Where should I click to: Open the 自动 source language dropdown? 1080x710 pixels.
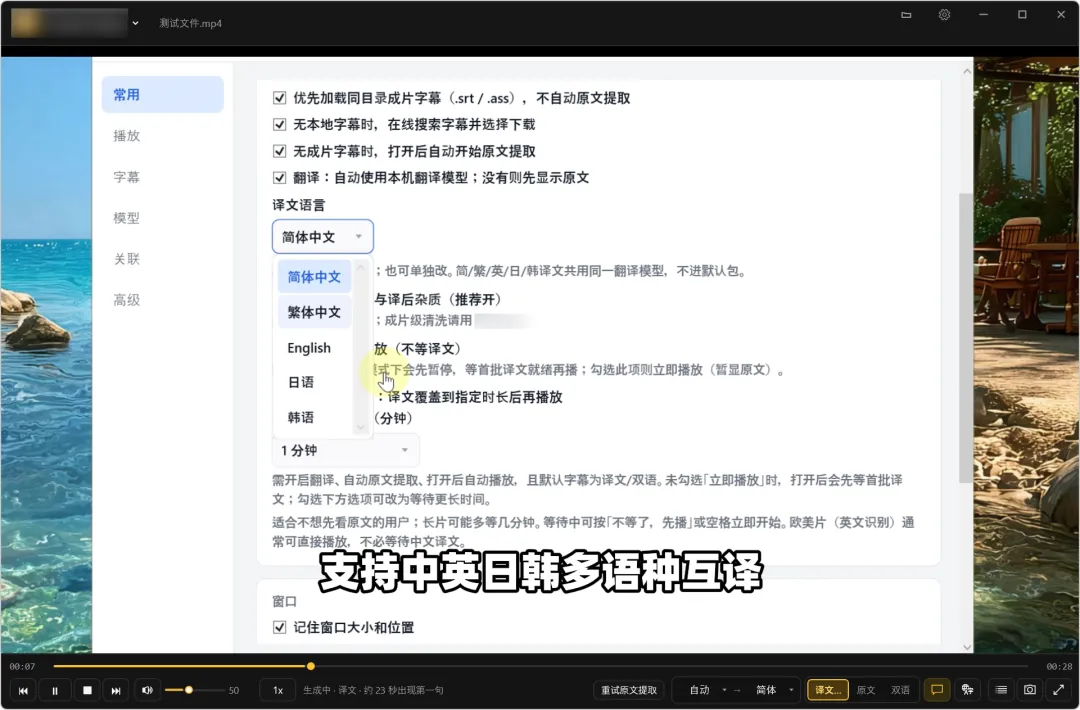click(x=706, y=690)
